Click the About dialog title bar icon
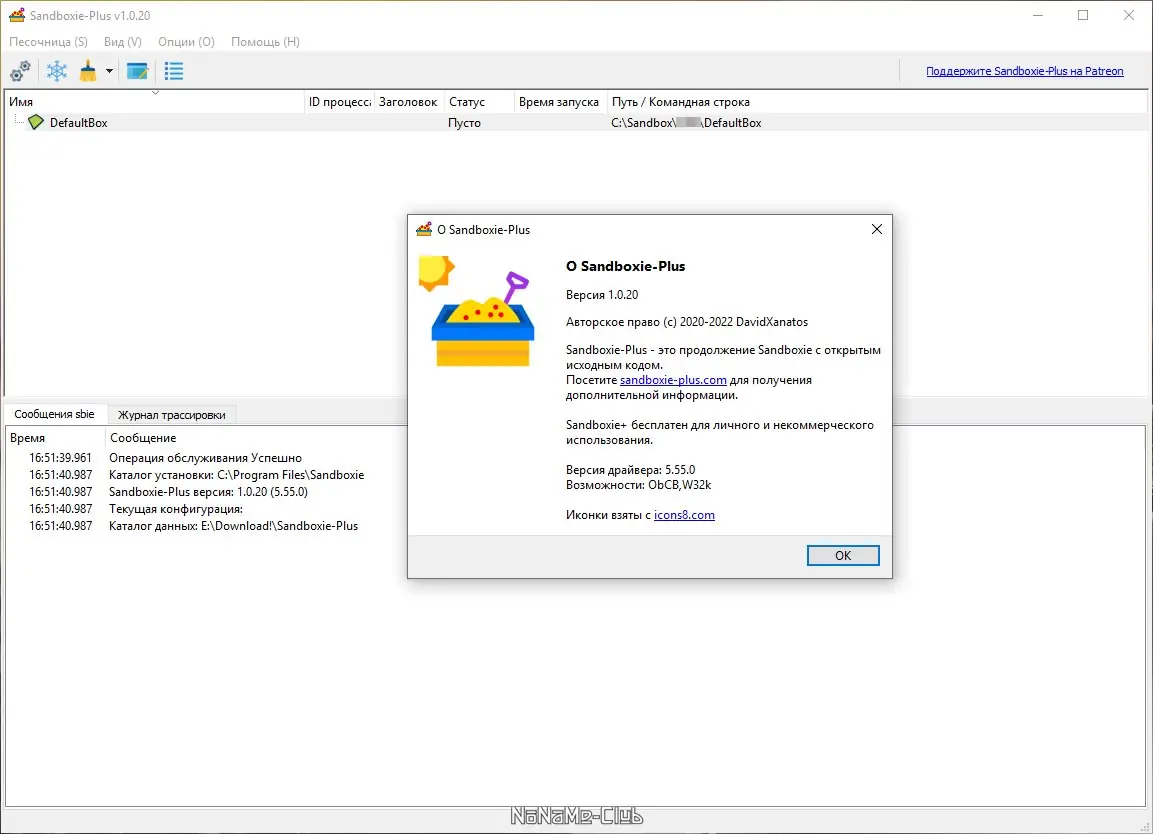The image size is (1153, 834). (x=424, y=229)
